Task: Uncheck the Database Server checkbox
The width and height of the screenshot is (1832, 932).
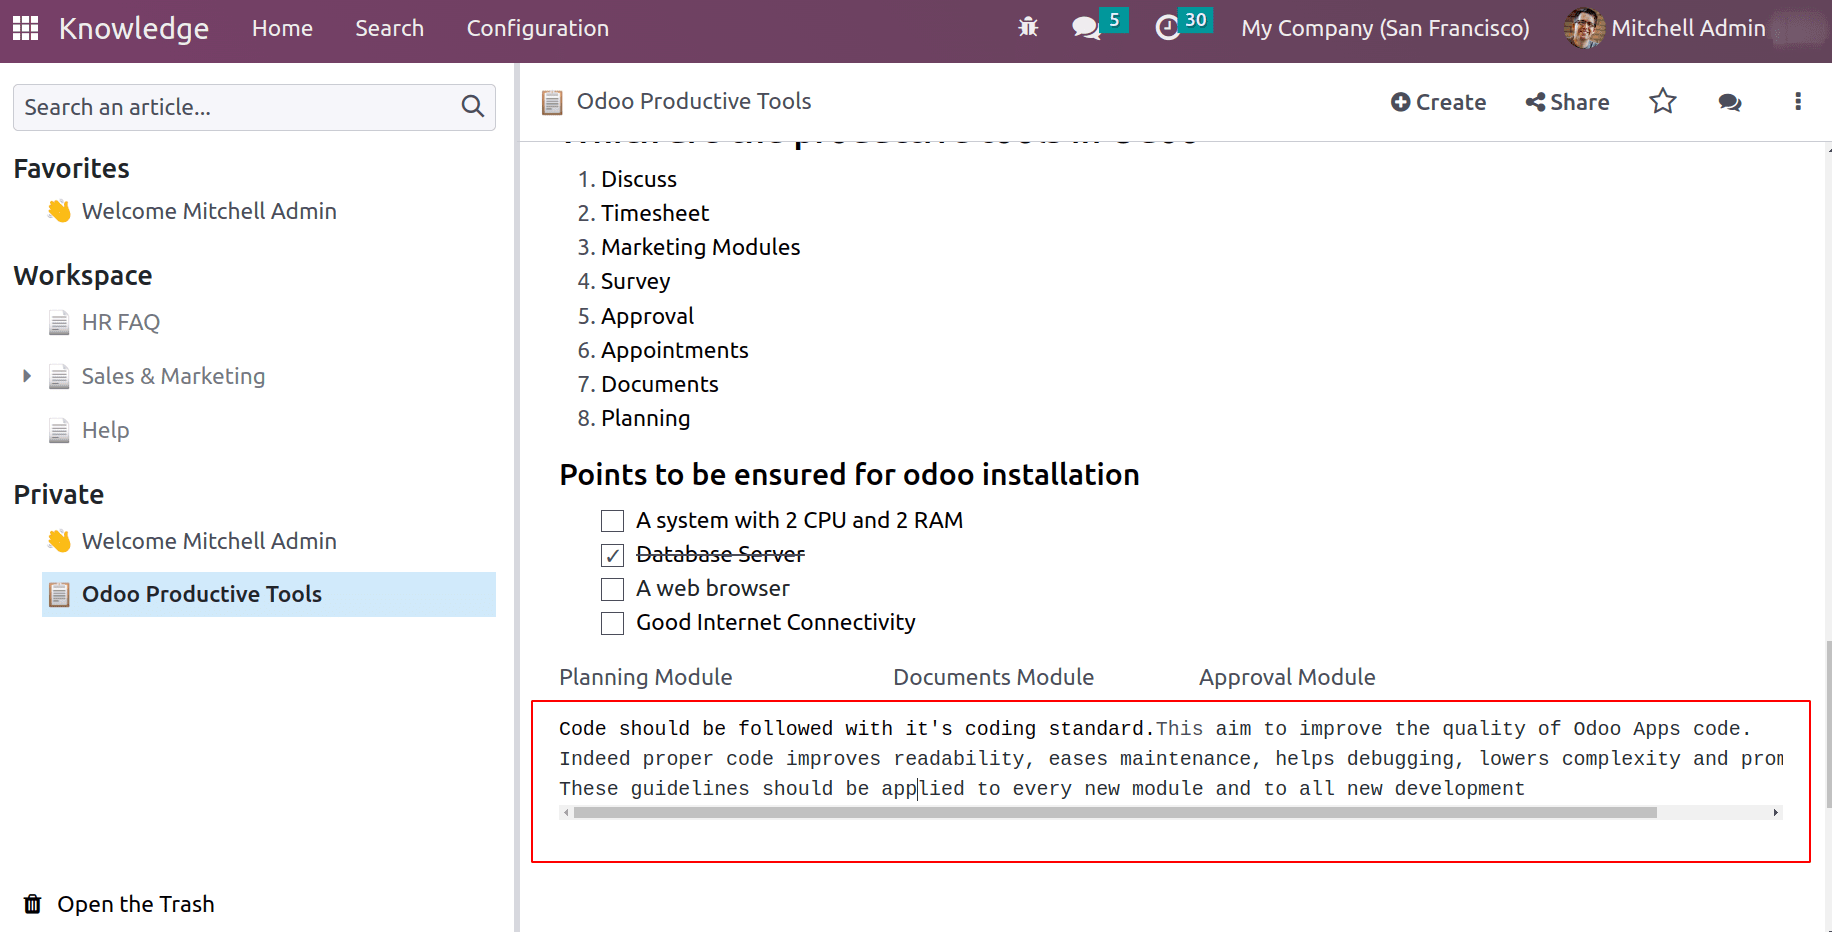Action: point(612,555)
